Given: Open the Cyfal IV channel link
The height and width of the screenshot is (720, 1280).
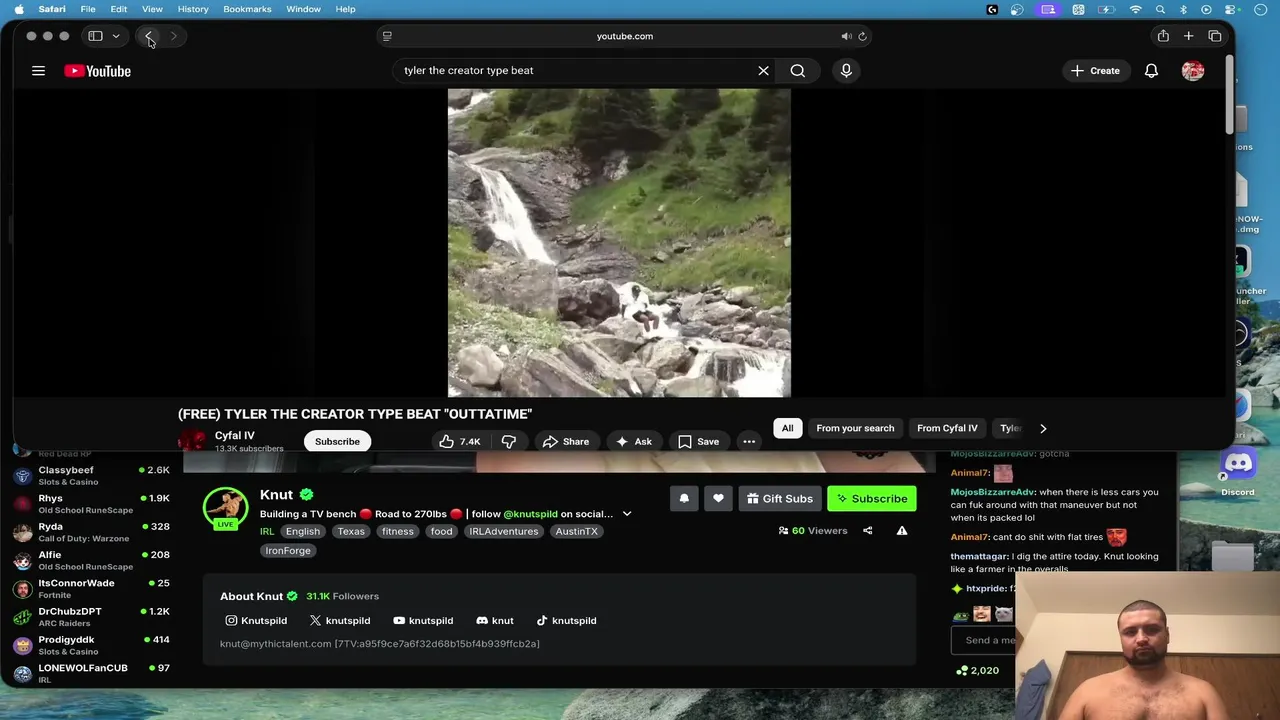Looking at the screenshot, I should click(x=234, y=435).
